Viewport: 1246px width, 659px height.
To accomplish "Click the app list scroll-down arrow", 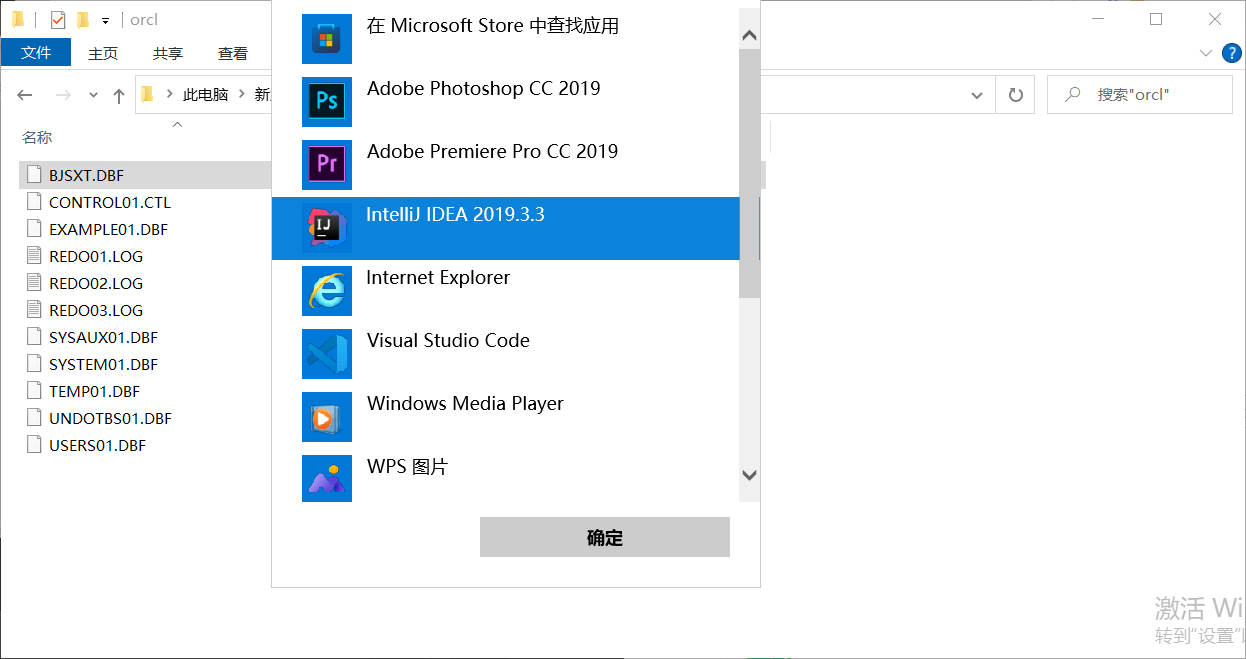I will point(749,476).
